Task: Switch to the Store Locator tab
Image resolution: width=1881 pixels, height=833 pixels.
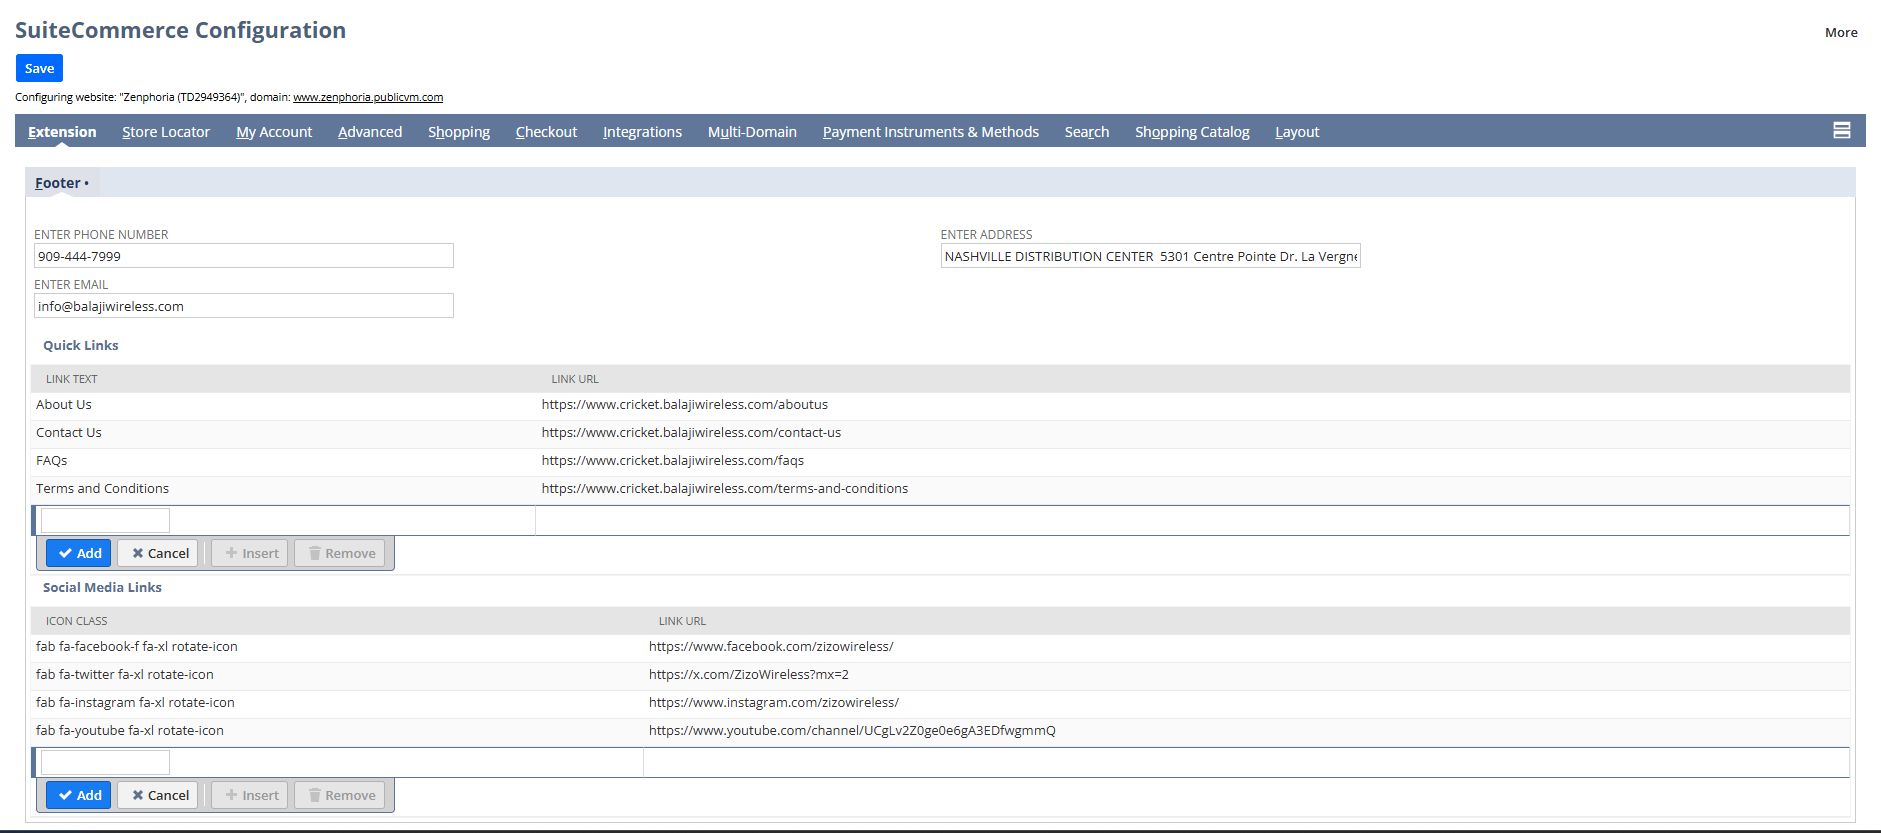Action: [166, 132]
